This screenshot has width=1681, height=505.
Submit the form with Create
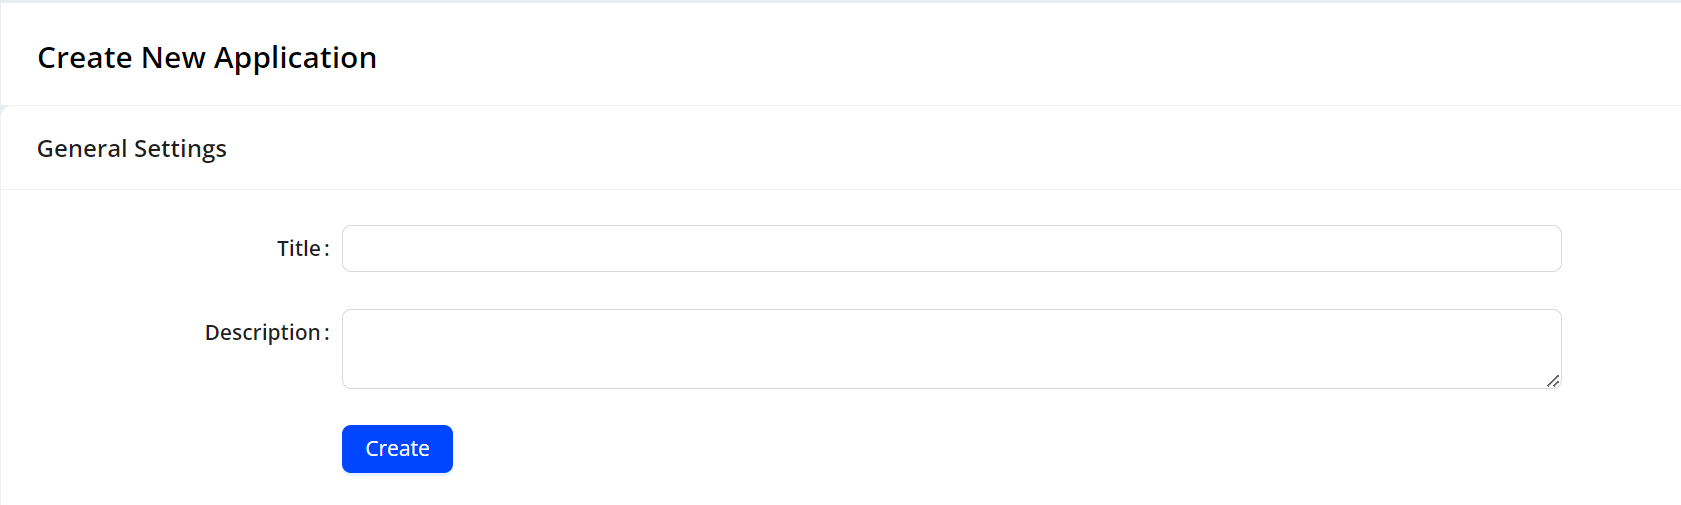click(x=397, y=449)
